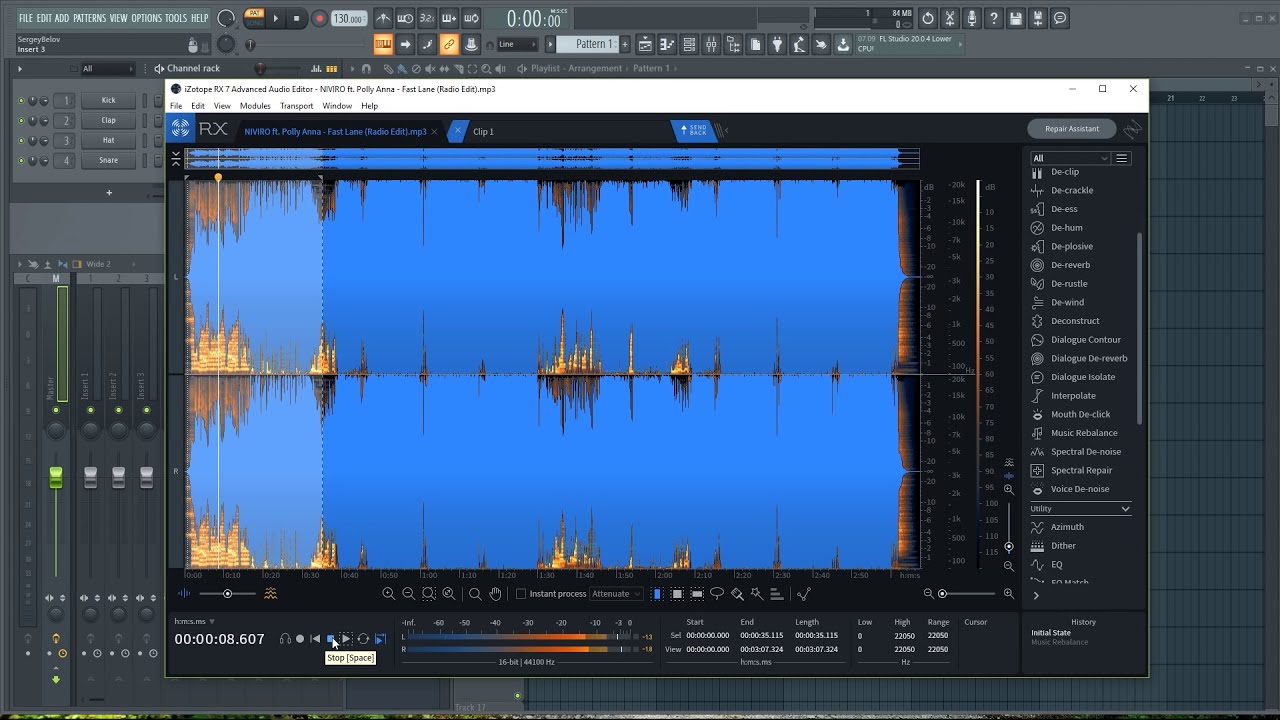The width and height of the screenshot is (1280, 720).
Task: Open FL Studio PATTERNS menu
Action: (89, 18)
